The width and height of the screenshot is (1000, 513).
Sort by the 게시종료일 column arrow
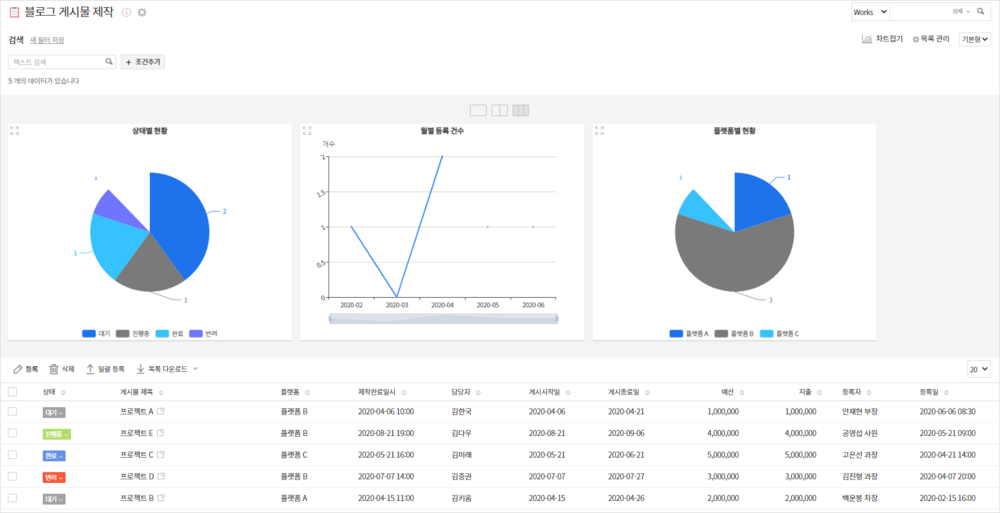pyautogui.click(x=647, y=392)
